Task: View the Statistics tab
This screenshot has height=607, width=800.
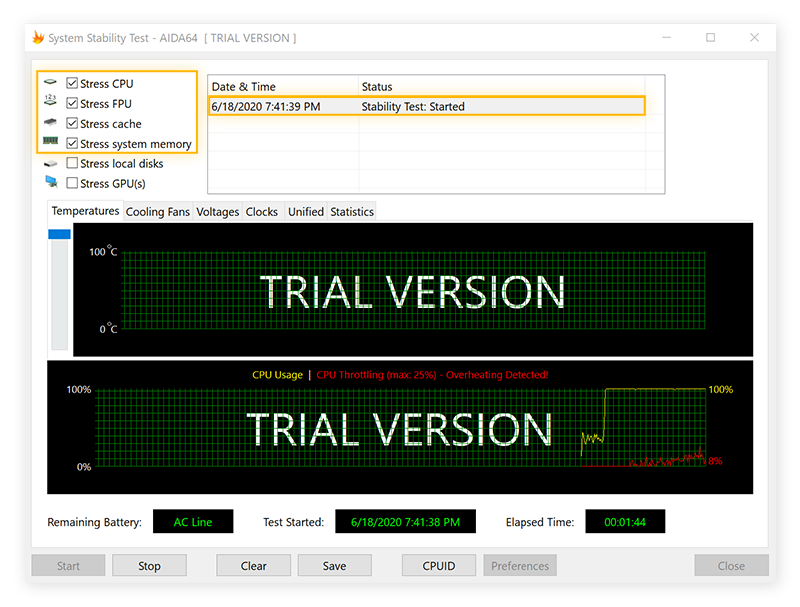Action: tap(351, 211)
